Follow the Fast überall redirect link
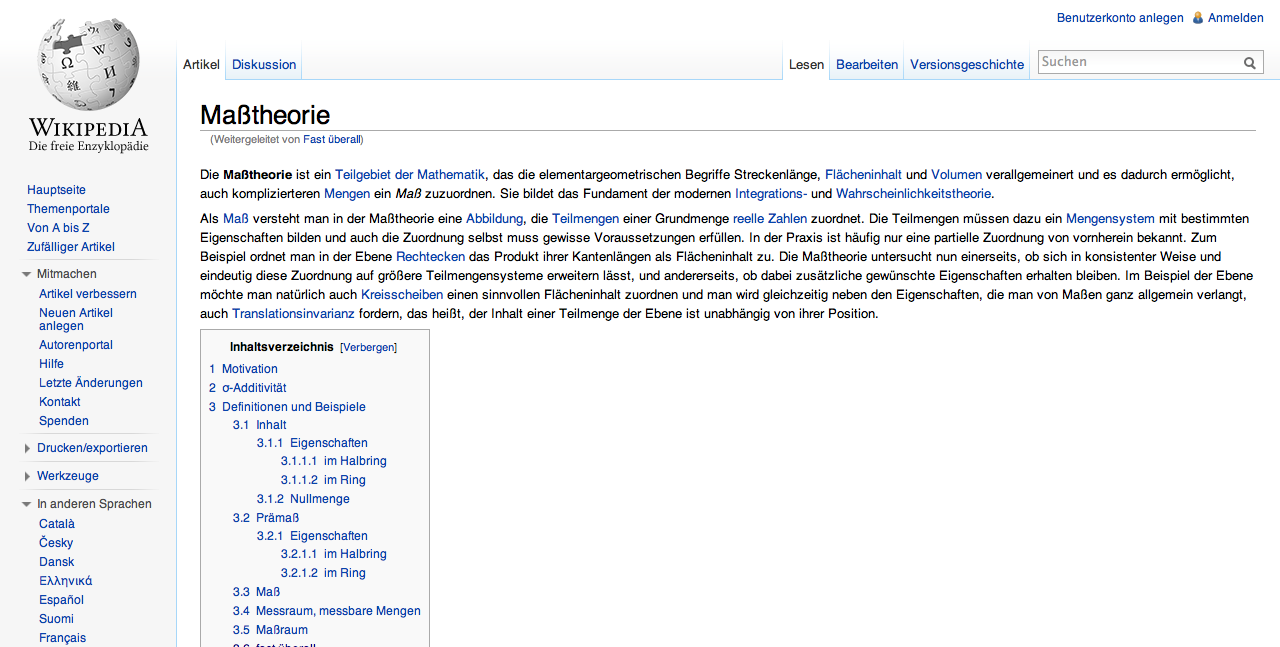1280x647 pixels. (332, 139)
